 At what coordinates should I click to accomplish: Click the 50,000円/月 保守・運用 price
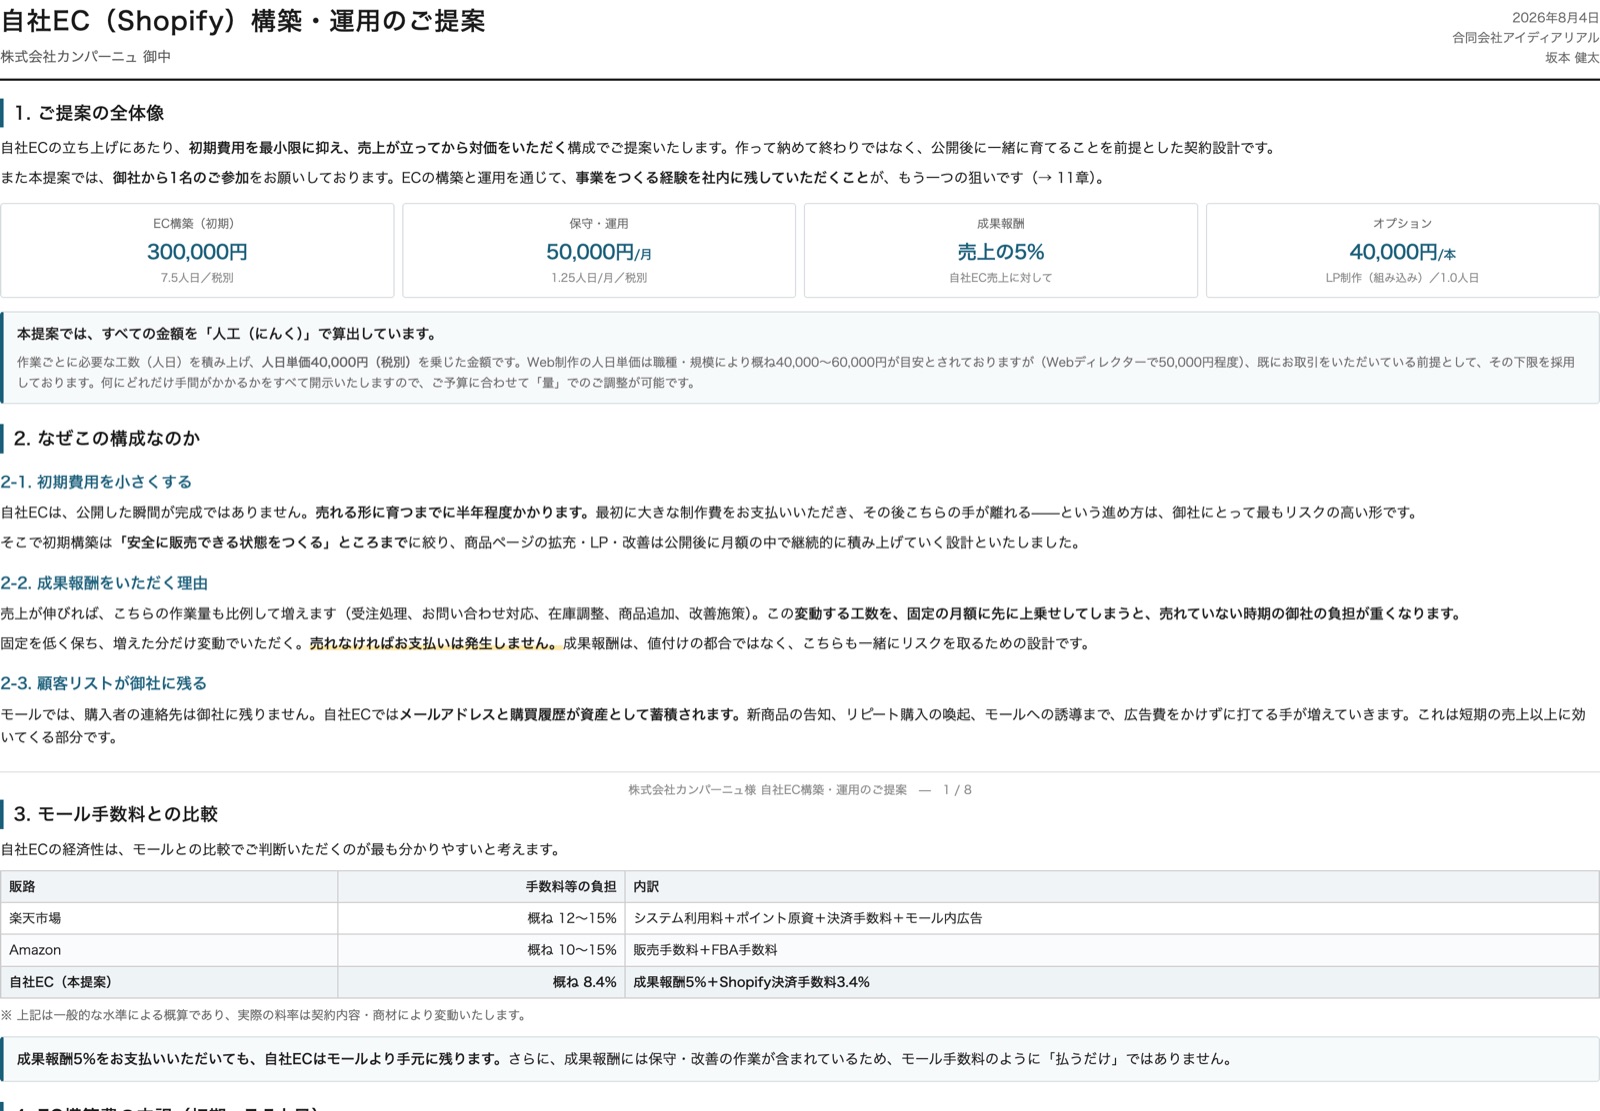coord(599,252)
